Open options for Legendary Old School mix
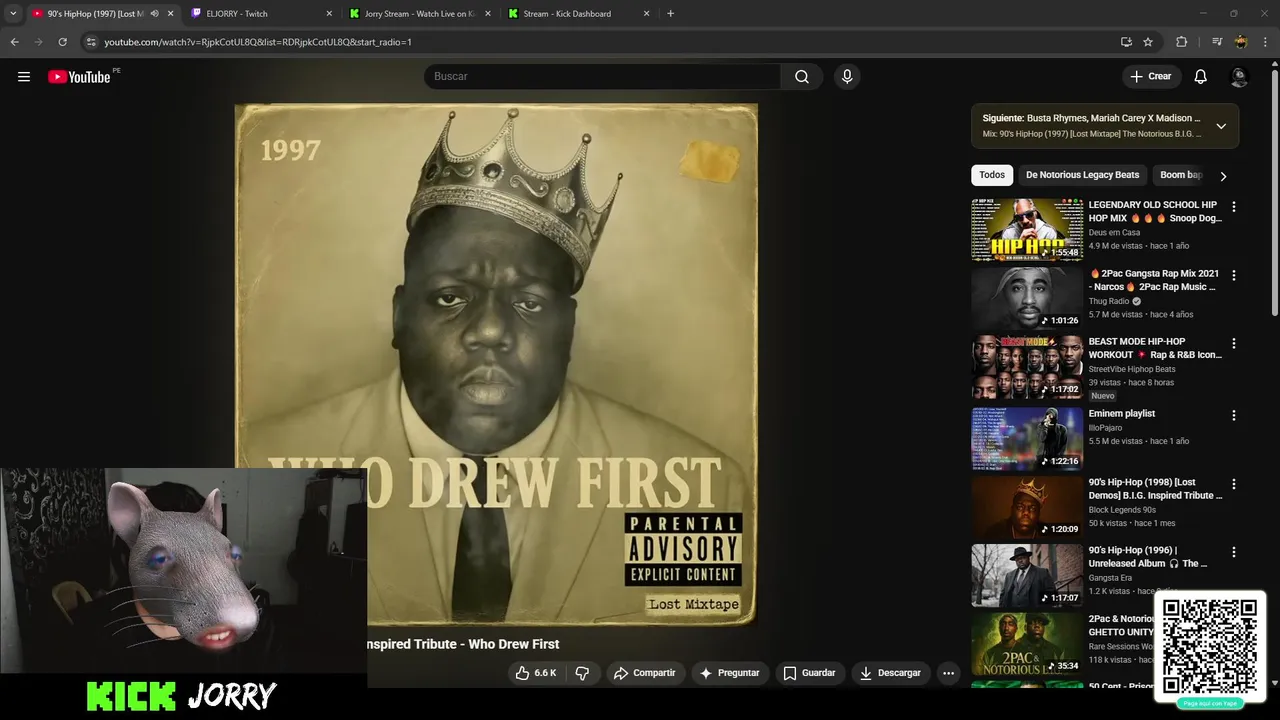 1233,207
